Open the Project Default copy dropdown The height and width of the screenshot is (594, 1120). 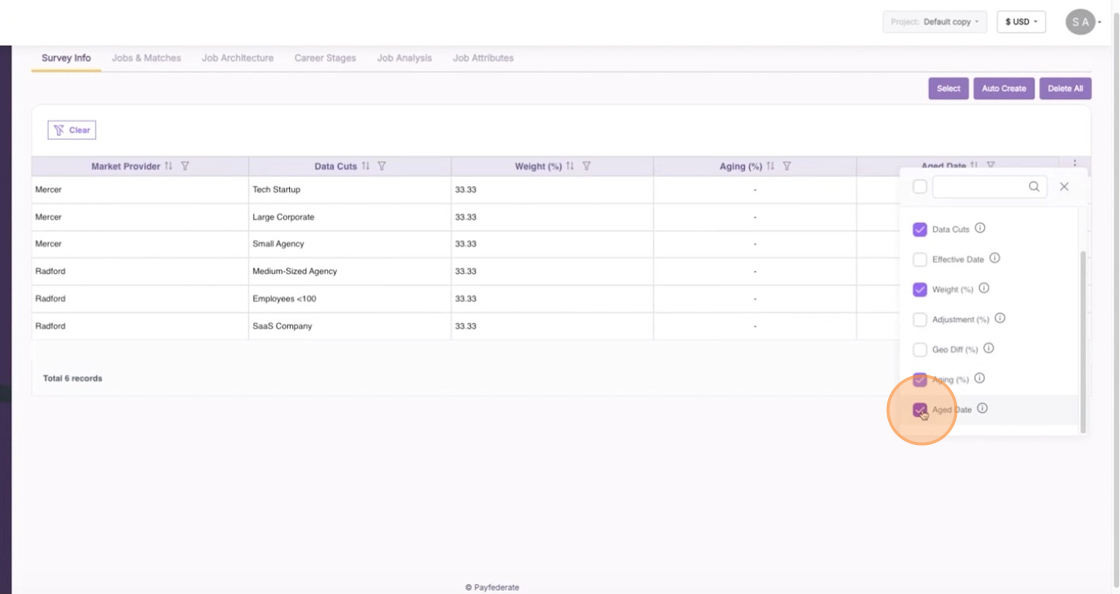(x=934, y=21)
